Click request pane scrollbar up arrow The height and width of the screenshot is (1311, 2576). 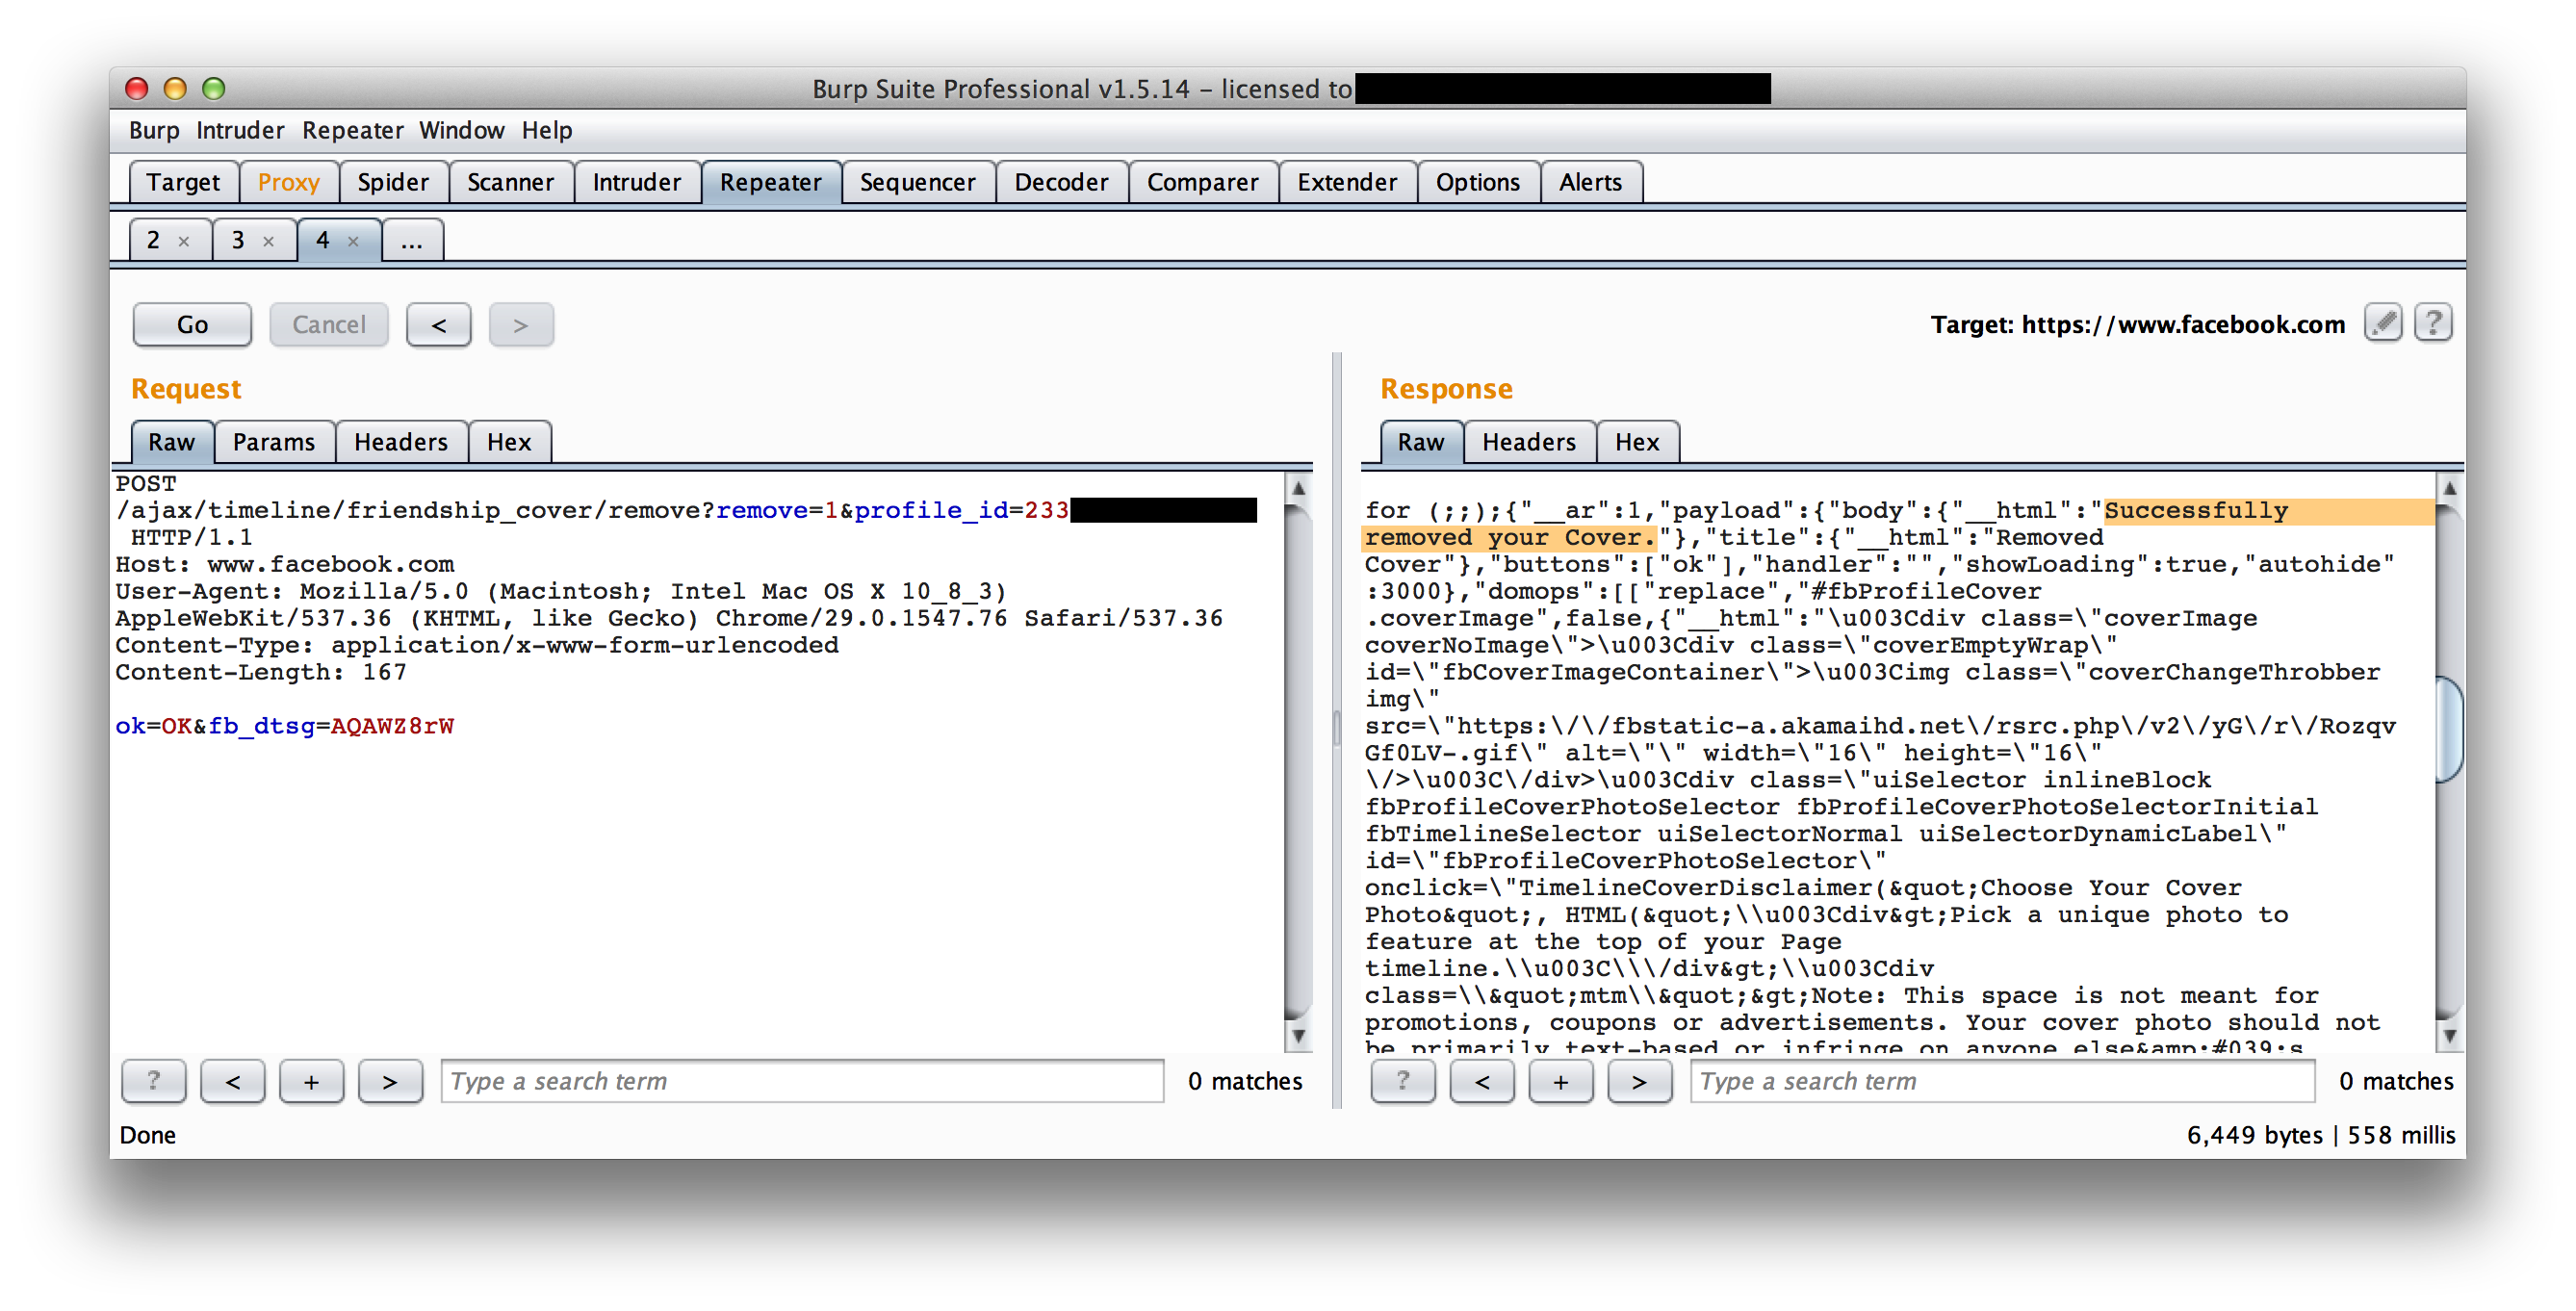tap(1298, 488)
